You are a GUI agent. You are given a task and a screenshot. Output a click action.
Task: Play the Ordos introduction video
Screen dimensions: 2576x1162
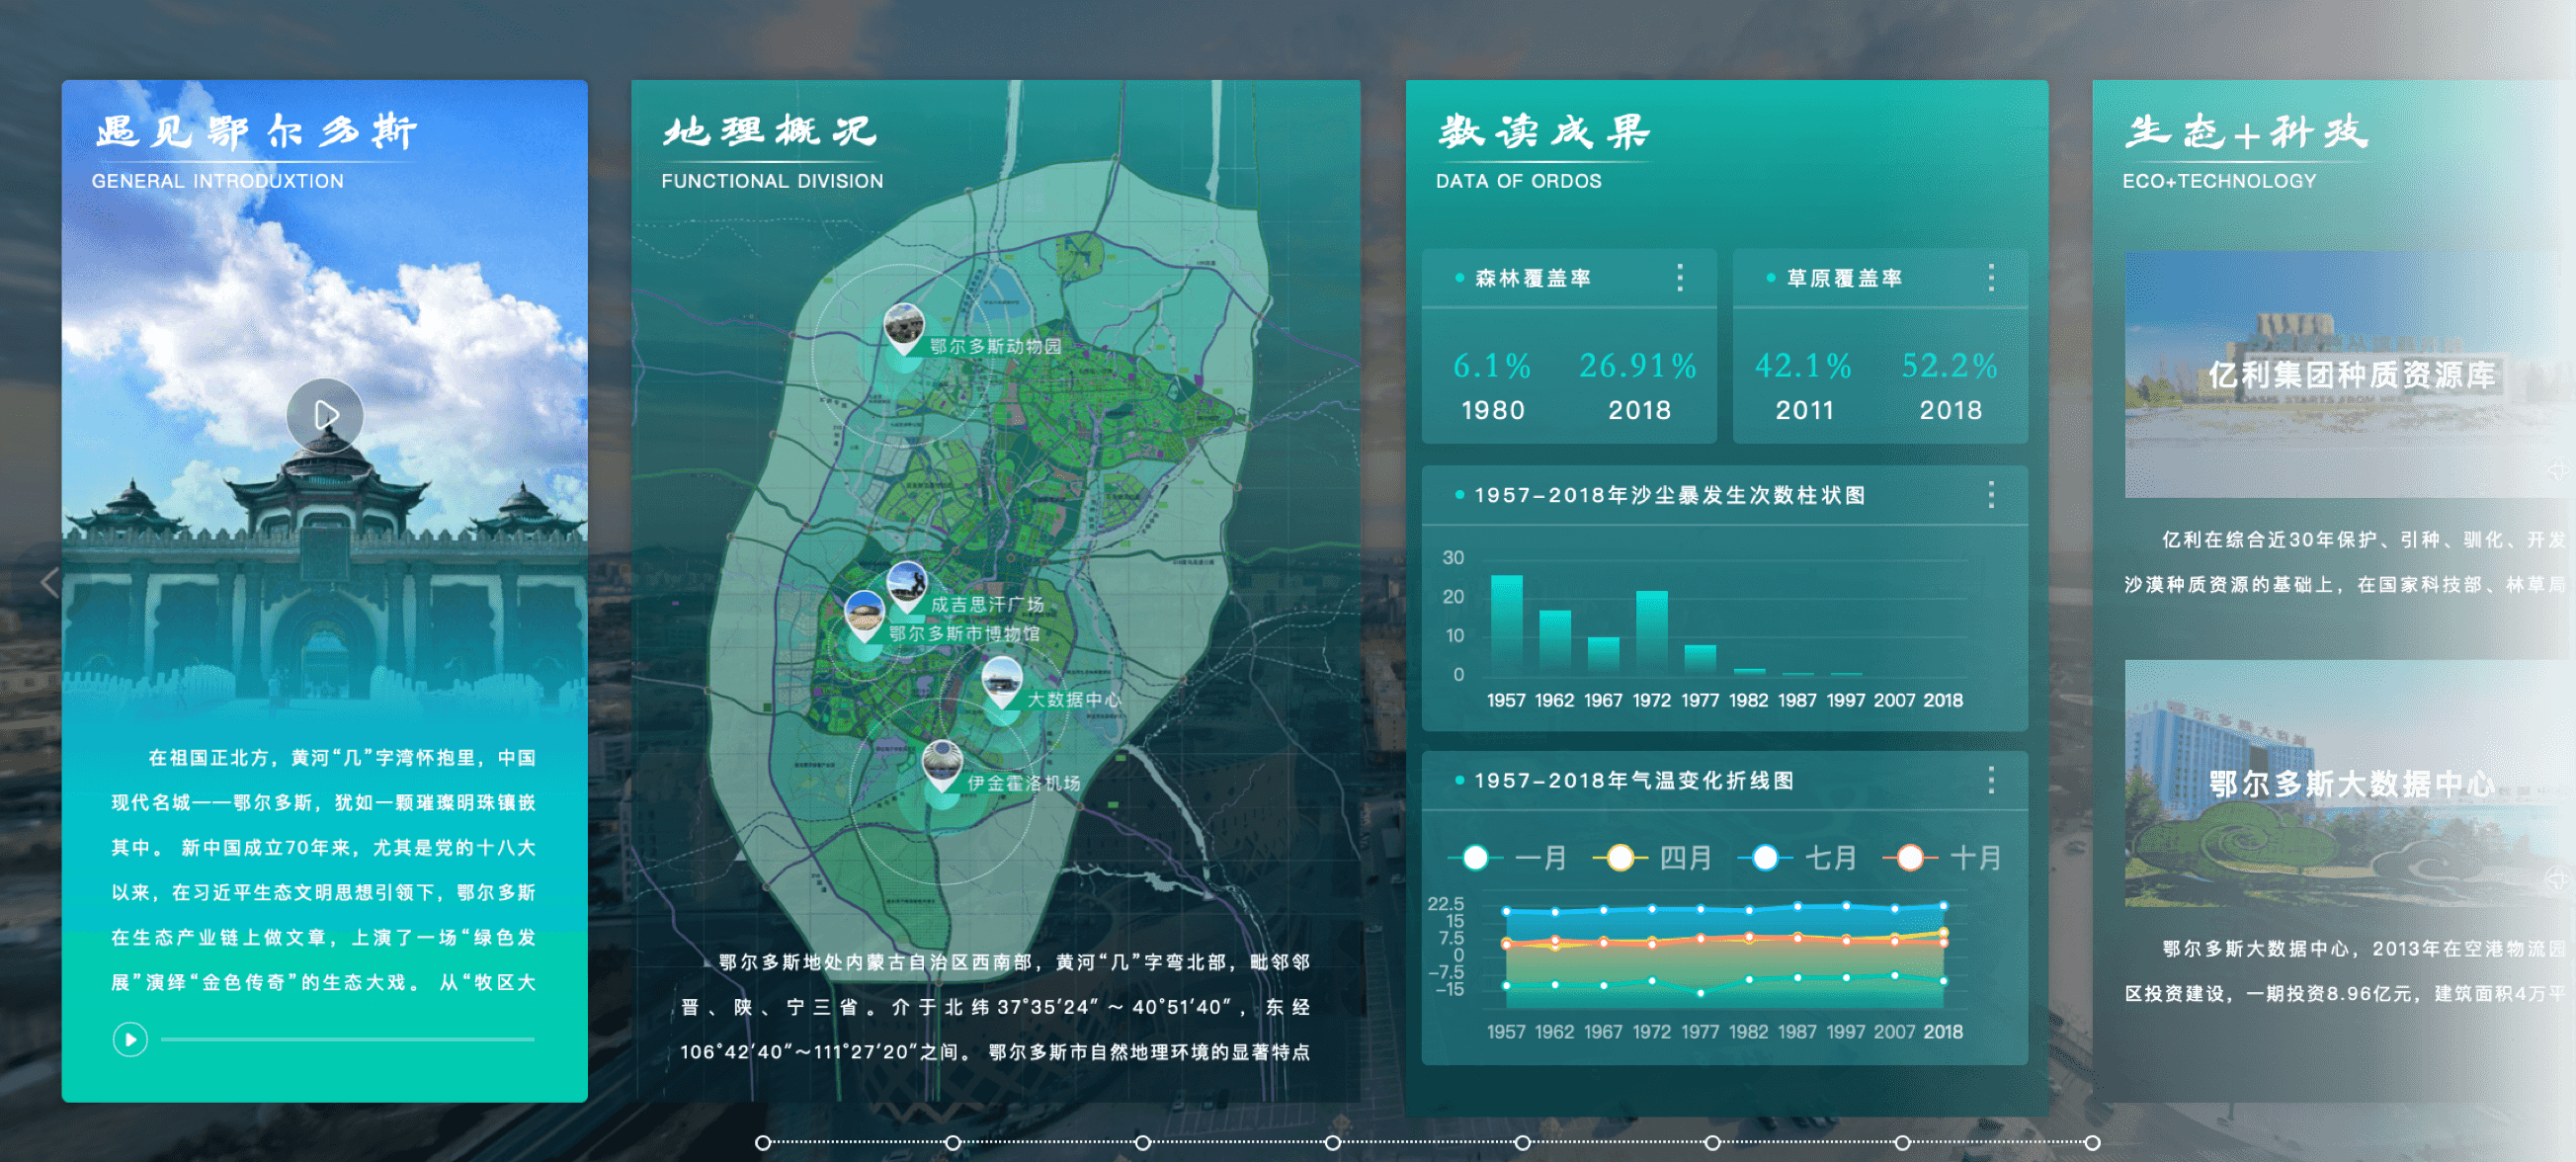(x=325, y=415)
